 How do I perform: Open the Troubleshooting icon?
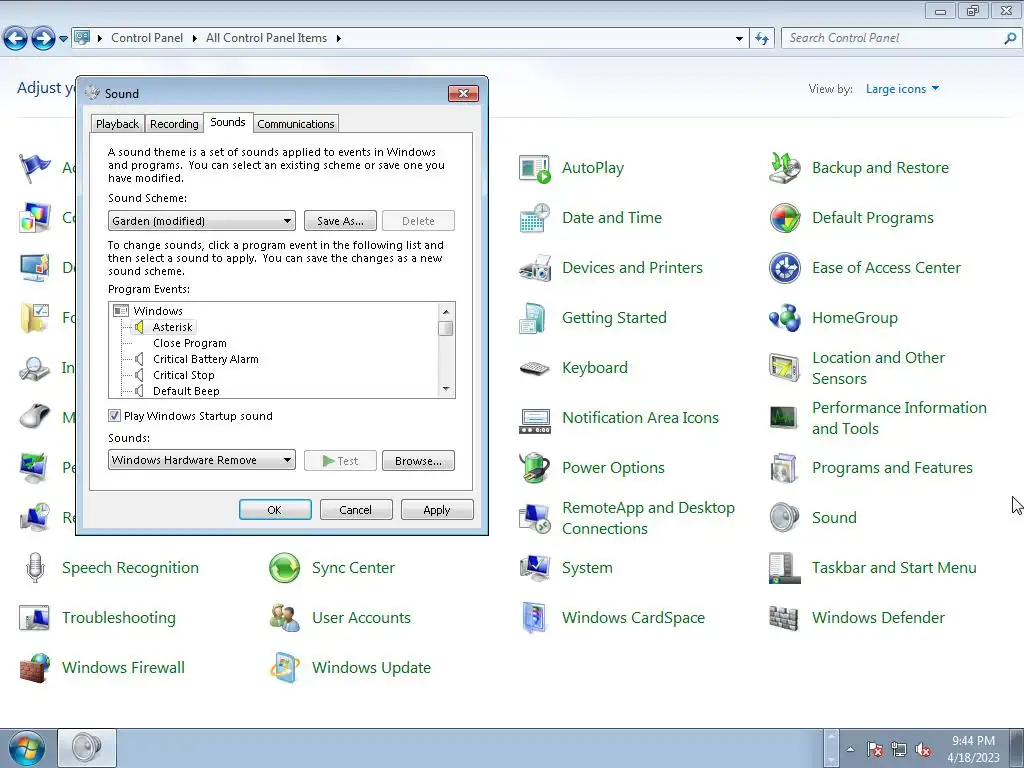[x=35, y=618]
